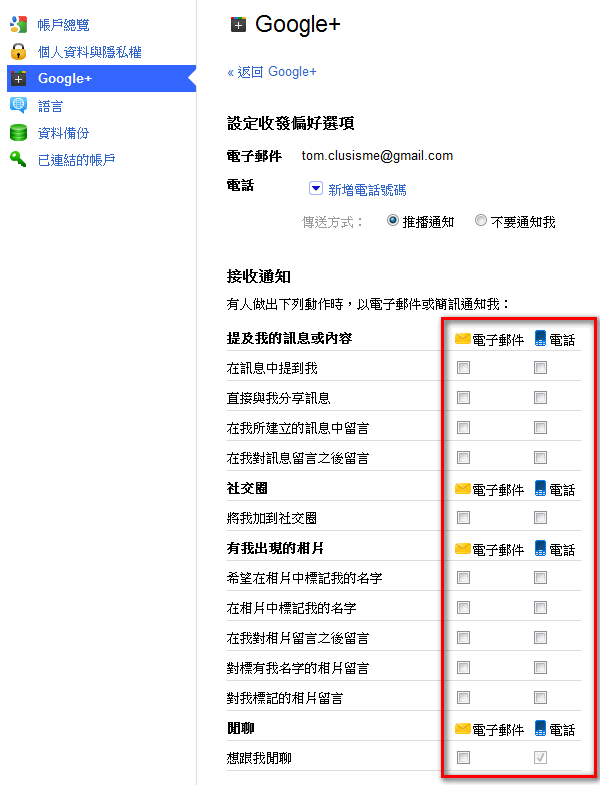This screenshot has height=785, width=600.
Task: Check phone box for 將我加到社交圈
Action: click(540, 518)
